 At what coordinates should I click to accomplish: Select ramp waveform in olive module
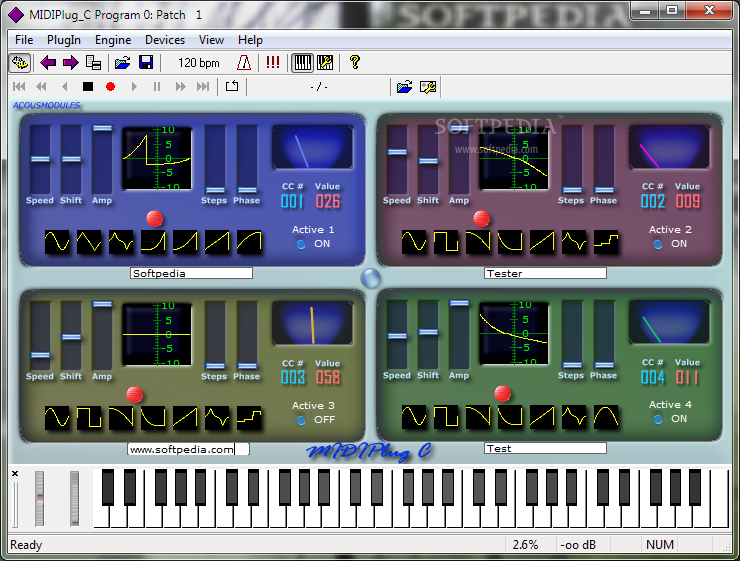185,418
